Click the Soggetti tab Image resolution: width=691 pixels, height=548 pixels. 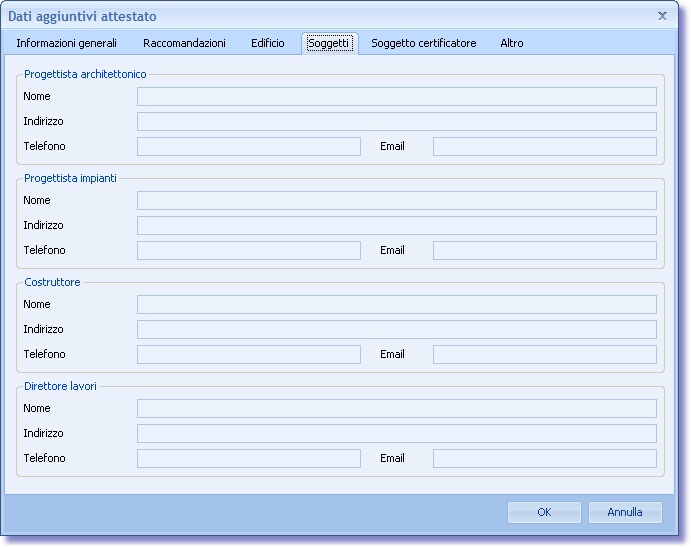330,43
